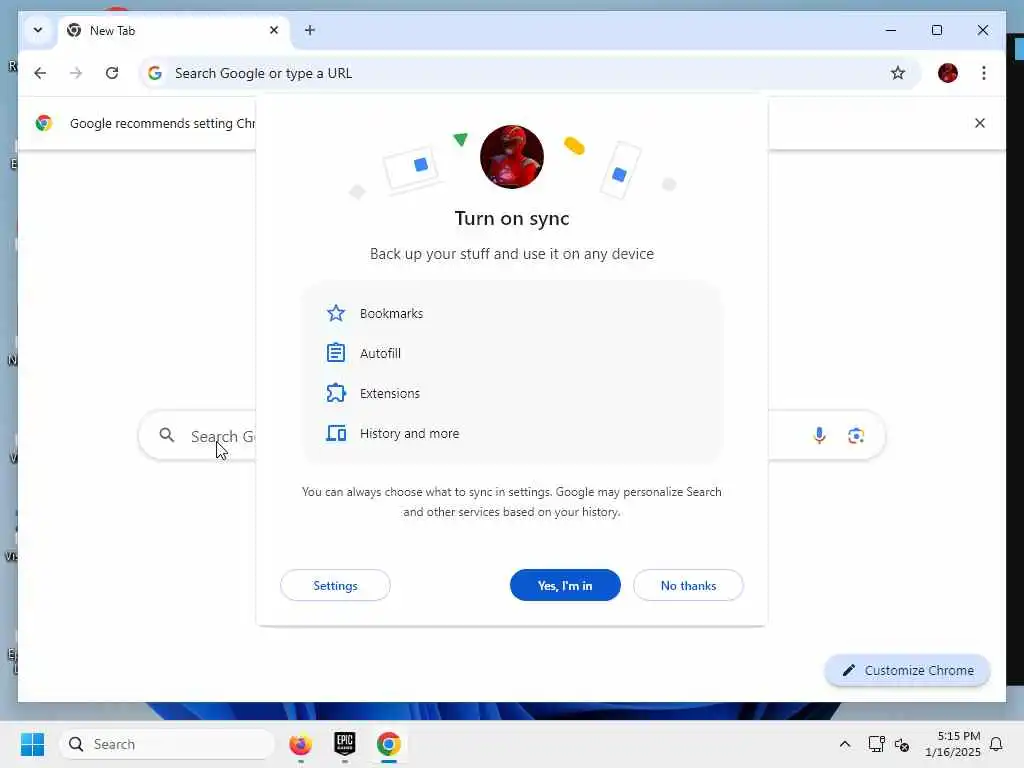Click the Turn on sync heading
Viewport: 1024px width, 768px height.
point(512,218)
